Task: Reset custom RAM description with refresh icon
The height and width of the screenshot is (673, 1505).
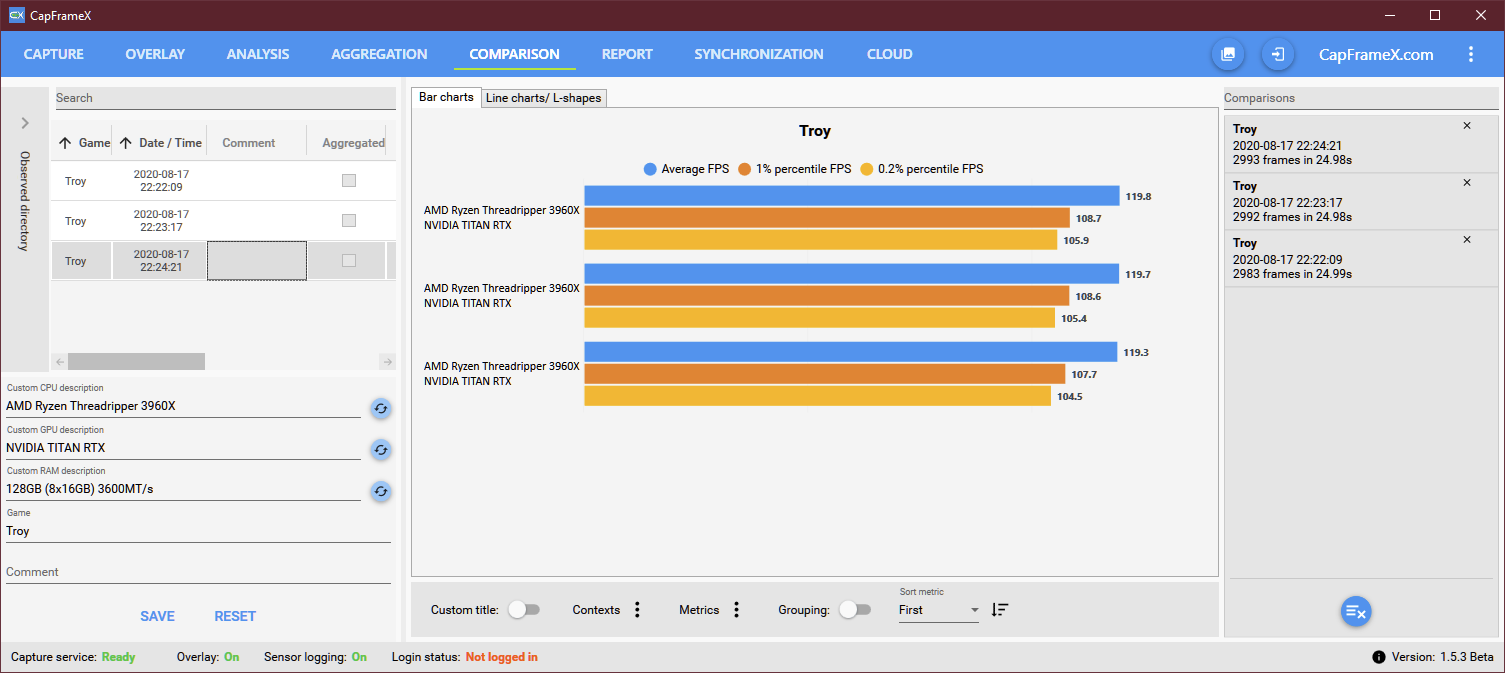Action: coord(381,491)
